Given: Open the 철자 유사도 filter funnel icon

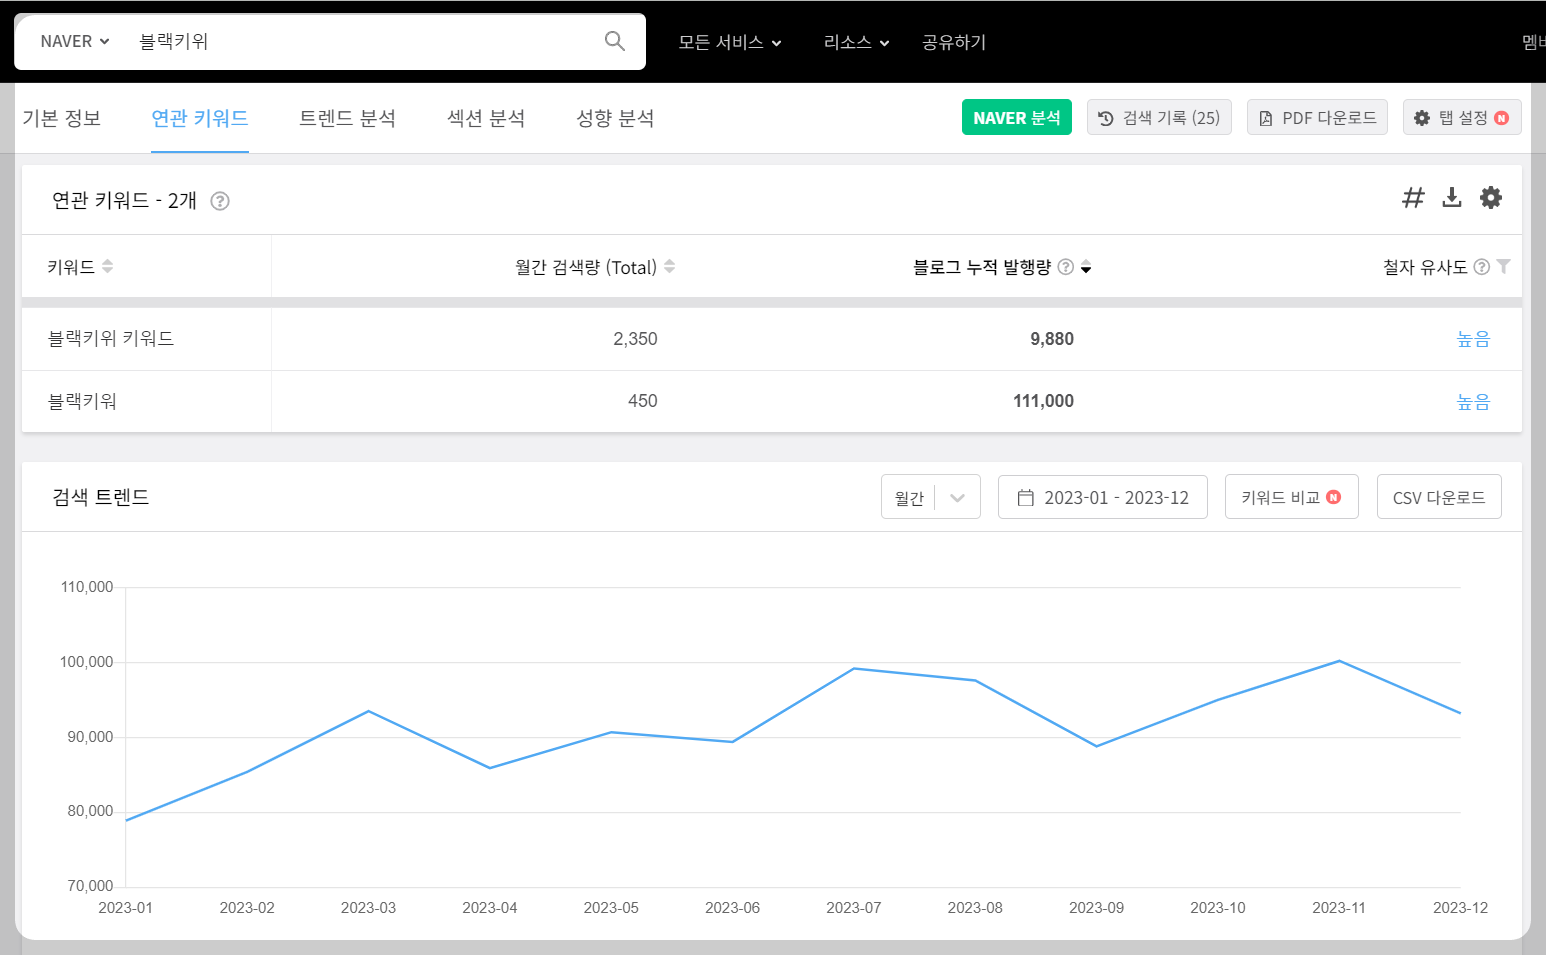Looking at the screenshot, I should [x=1503, y=266].
